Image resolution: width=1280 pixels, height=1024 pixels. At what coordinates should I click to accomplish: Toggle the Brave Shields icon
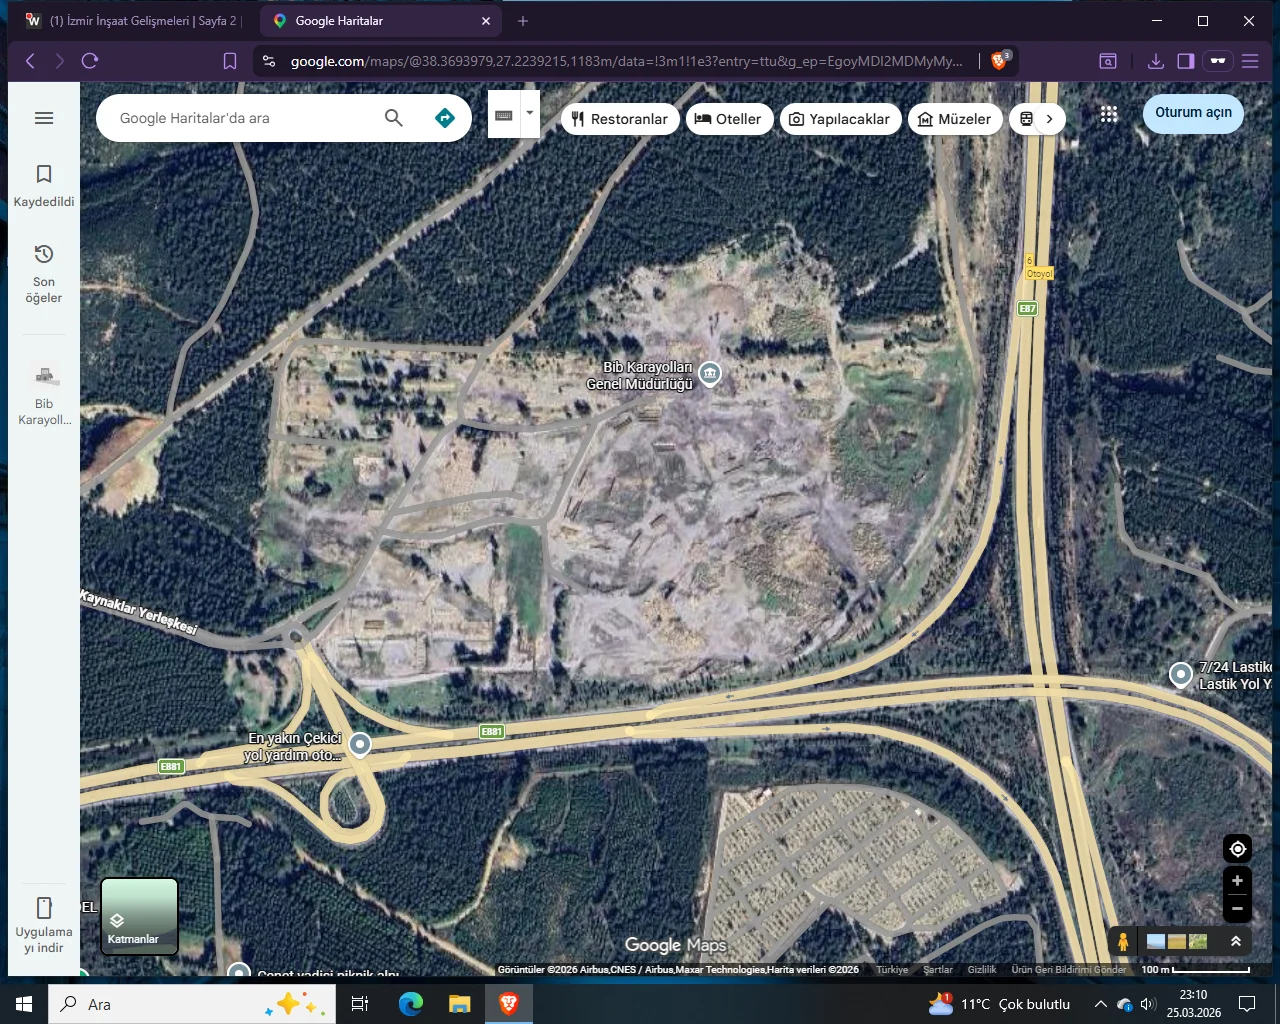click(x=999, y=61)
